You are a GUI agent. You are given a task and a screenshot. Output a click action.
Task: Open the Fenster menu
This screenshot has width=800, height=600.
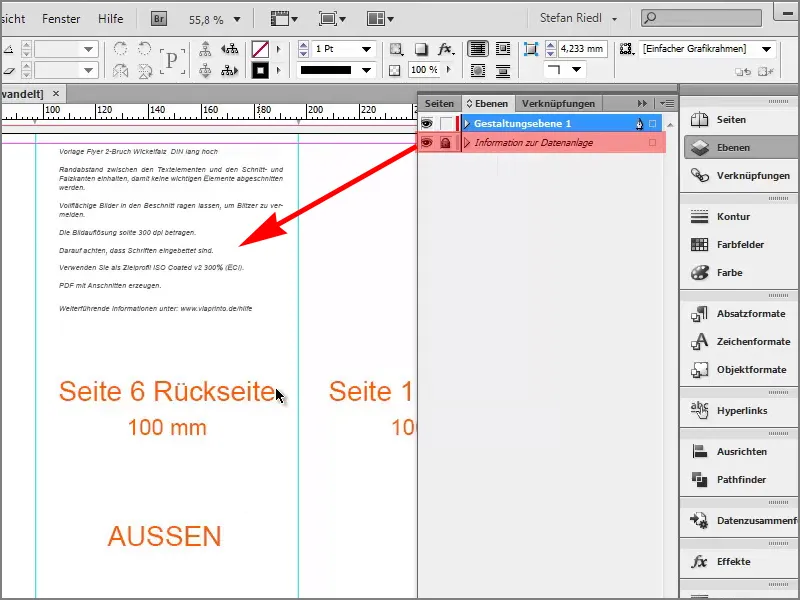[x=61, y=19]
